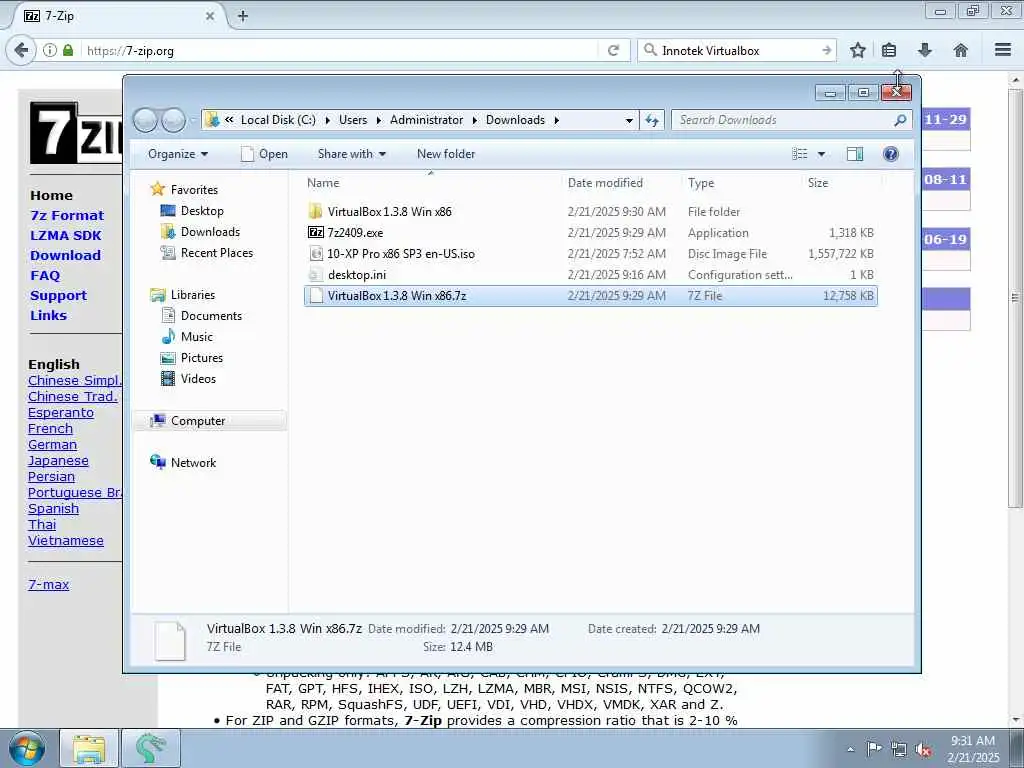Viewport: 1024px width, 768px height.
Task: Open Documents library
Action: (x=211, y=316)
